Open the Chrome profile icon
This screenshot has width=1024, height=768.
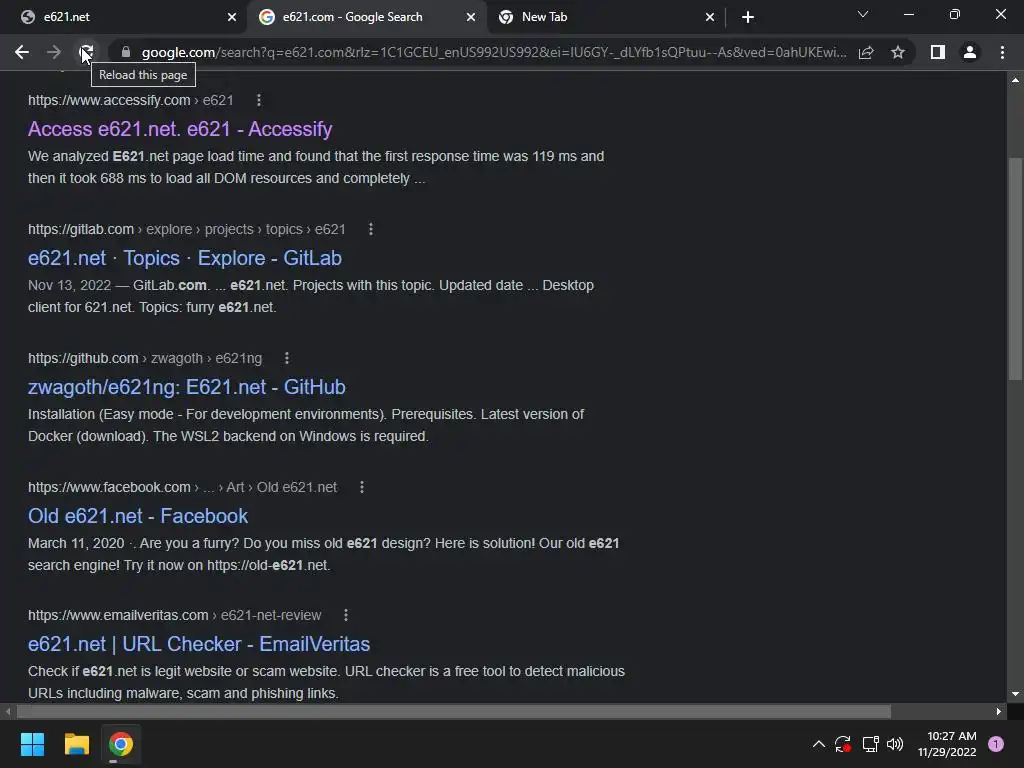tap(970, 52)
